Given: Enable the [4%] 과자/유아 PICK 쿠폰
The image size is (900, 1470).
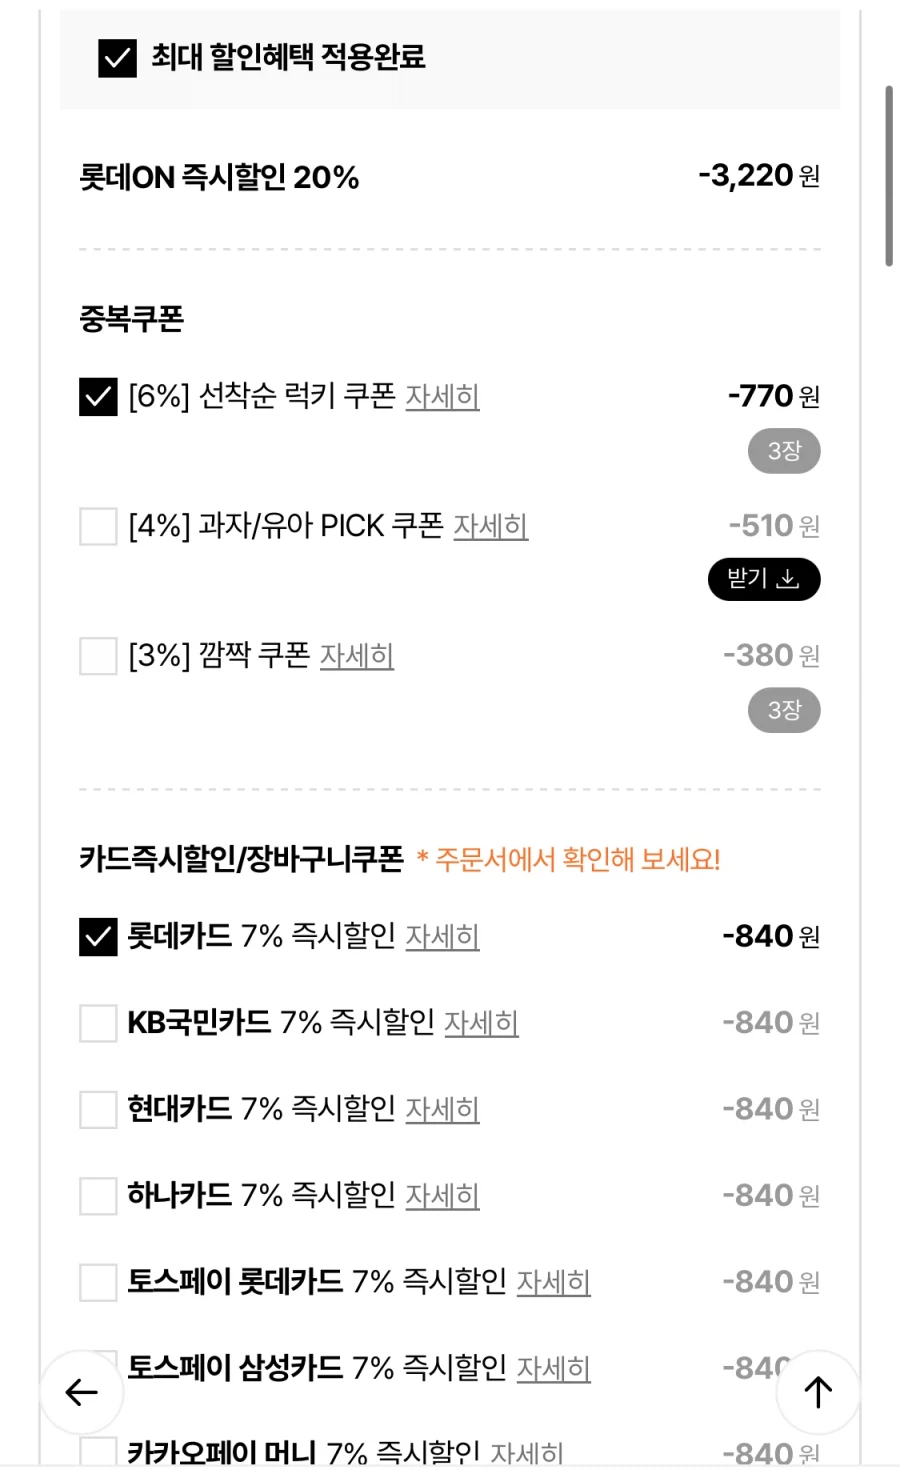Looking at the screenshot, I should coord(97,526).
